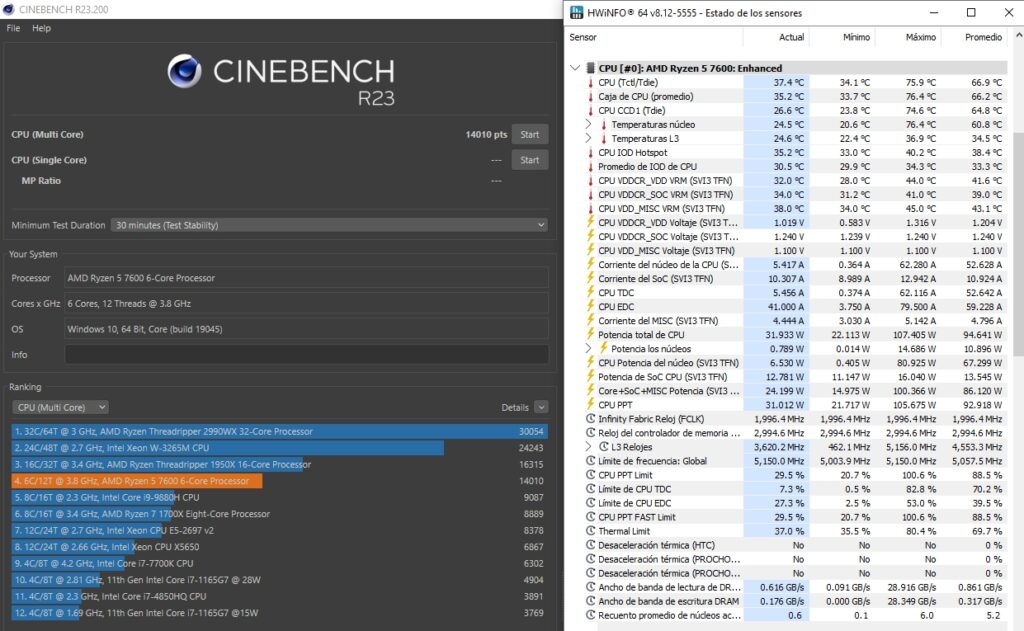Select ranking row Intel Core i7-4850HQ CPU
The image size is (1024, 631).
280,596
